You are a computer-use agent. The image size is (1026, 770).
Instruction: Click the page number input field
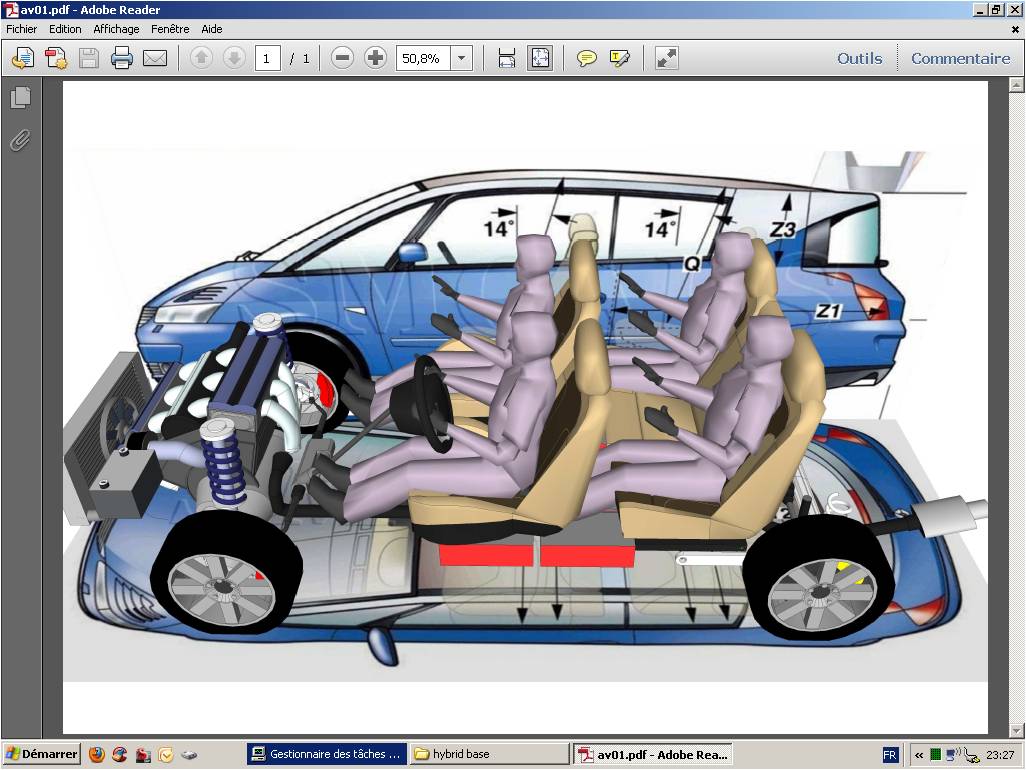[x=267, y=58]
